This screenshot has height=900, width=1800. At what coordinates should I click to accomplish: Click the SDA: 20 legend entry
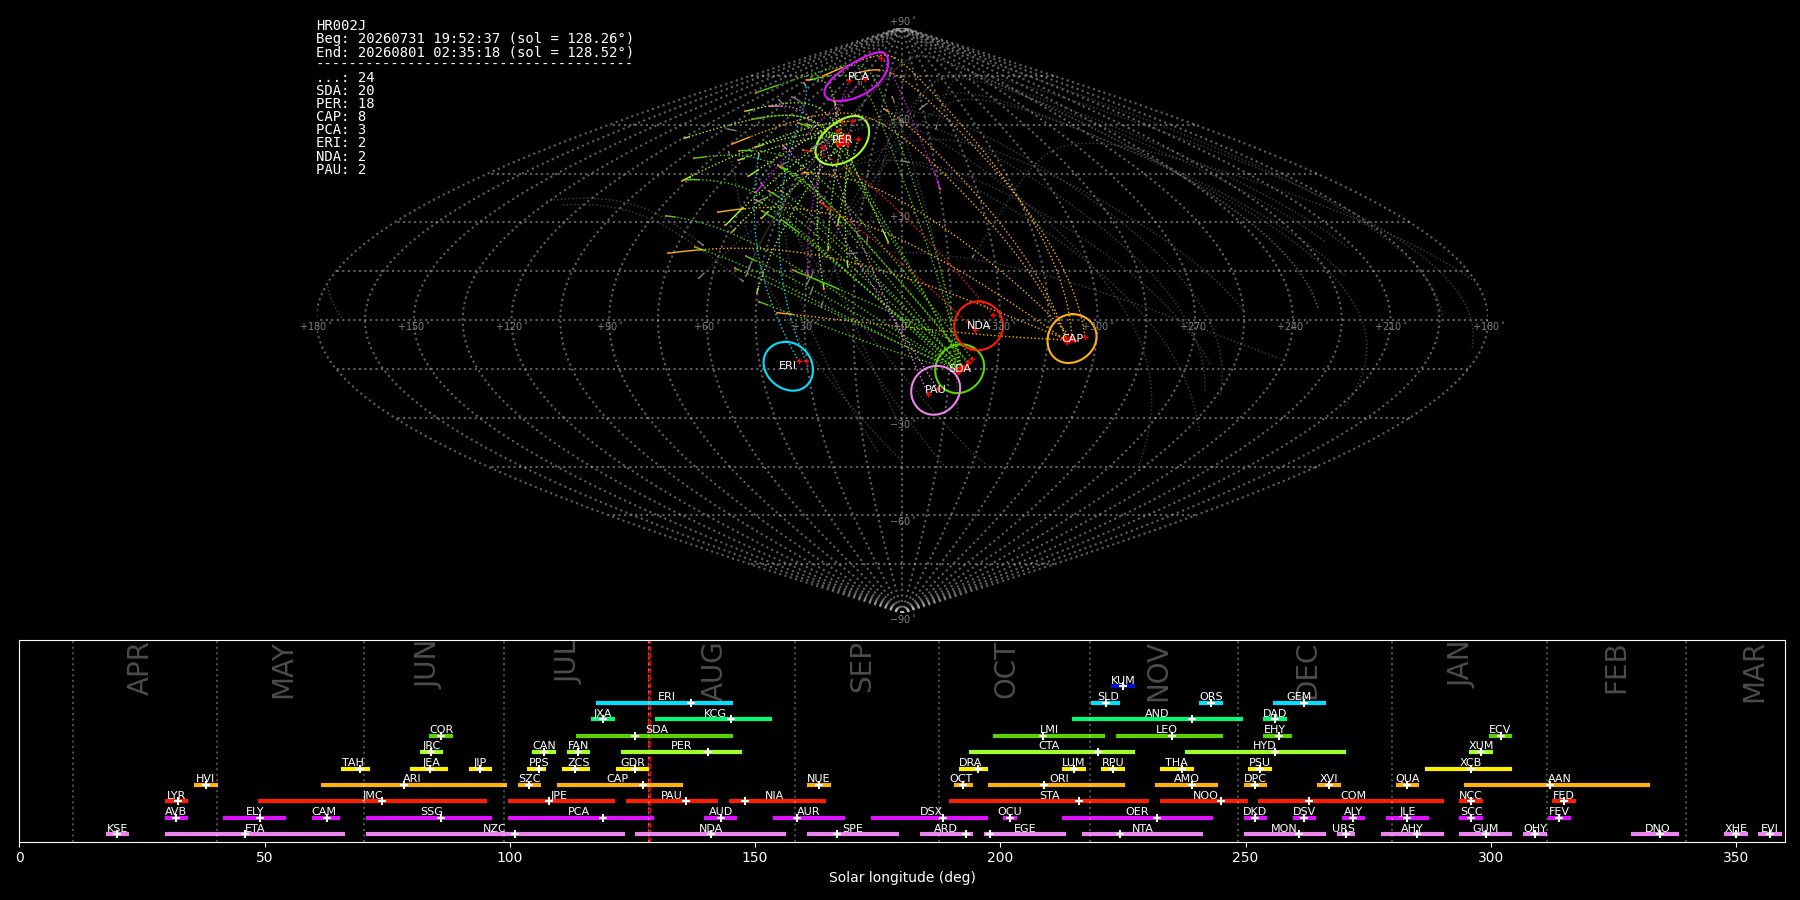345,91
